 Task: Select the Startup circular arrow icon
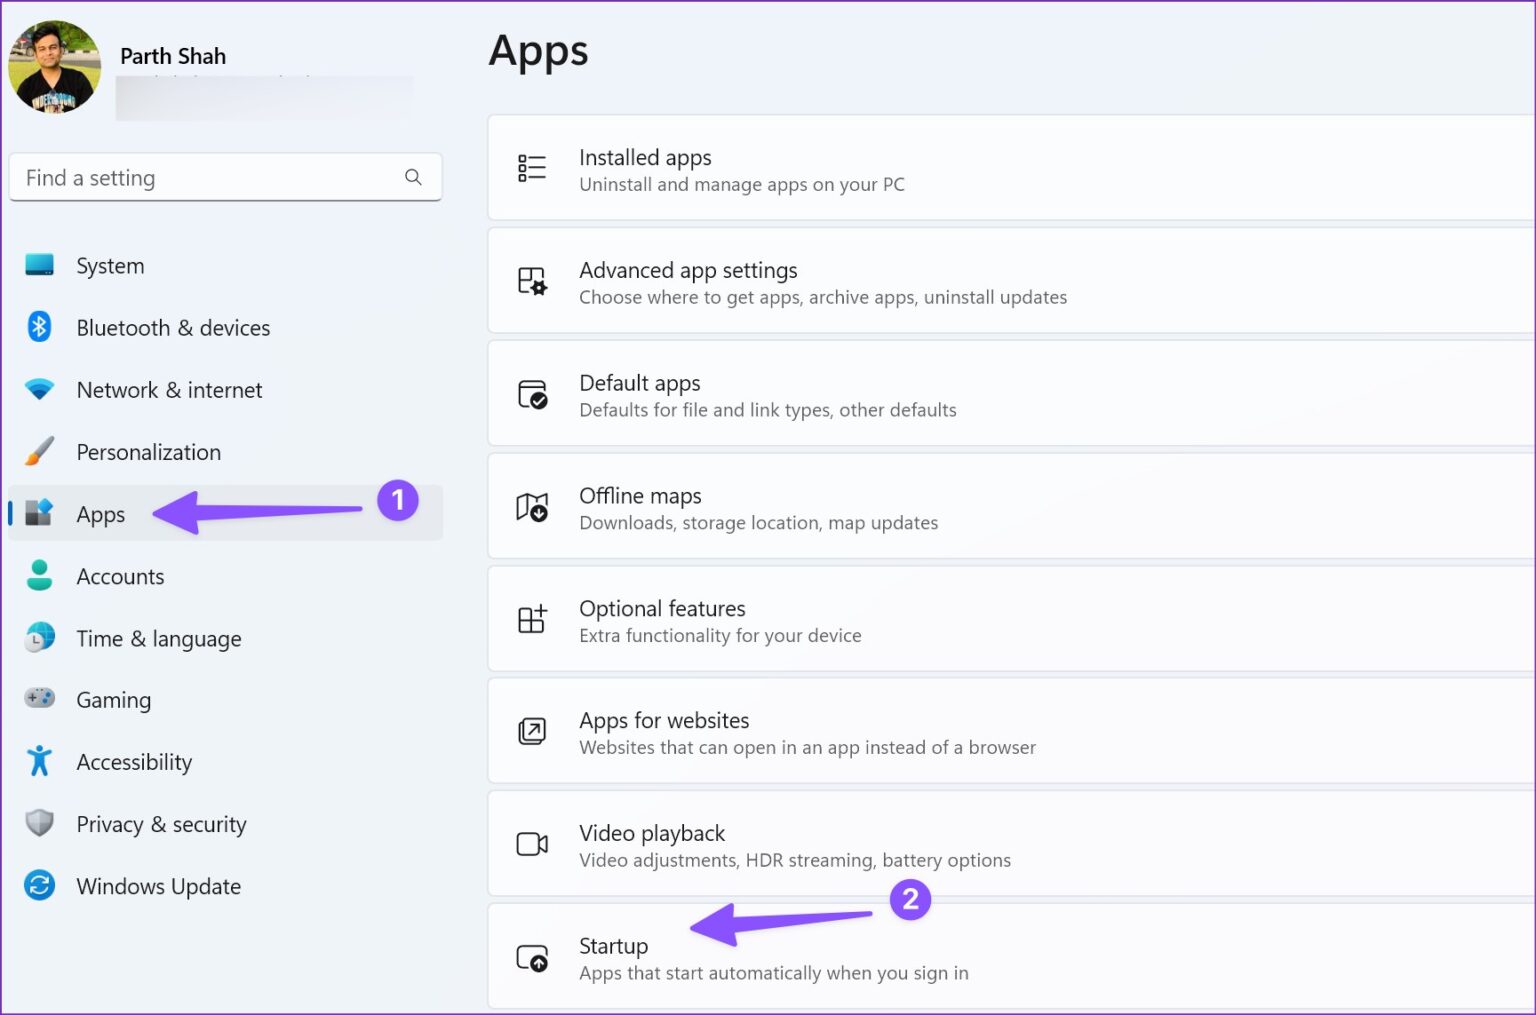click(530, 957)
